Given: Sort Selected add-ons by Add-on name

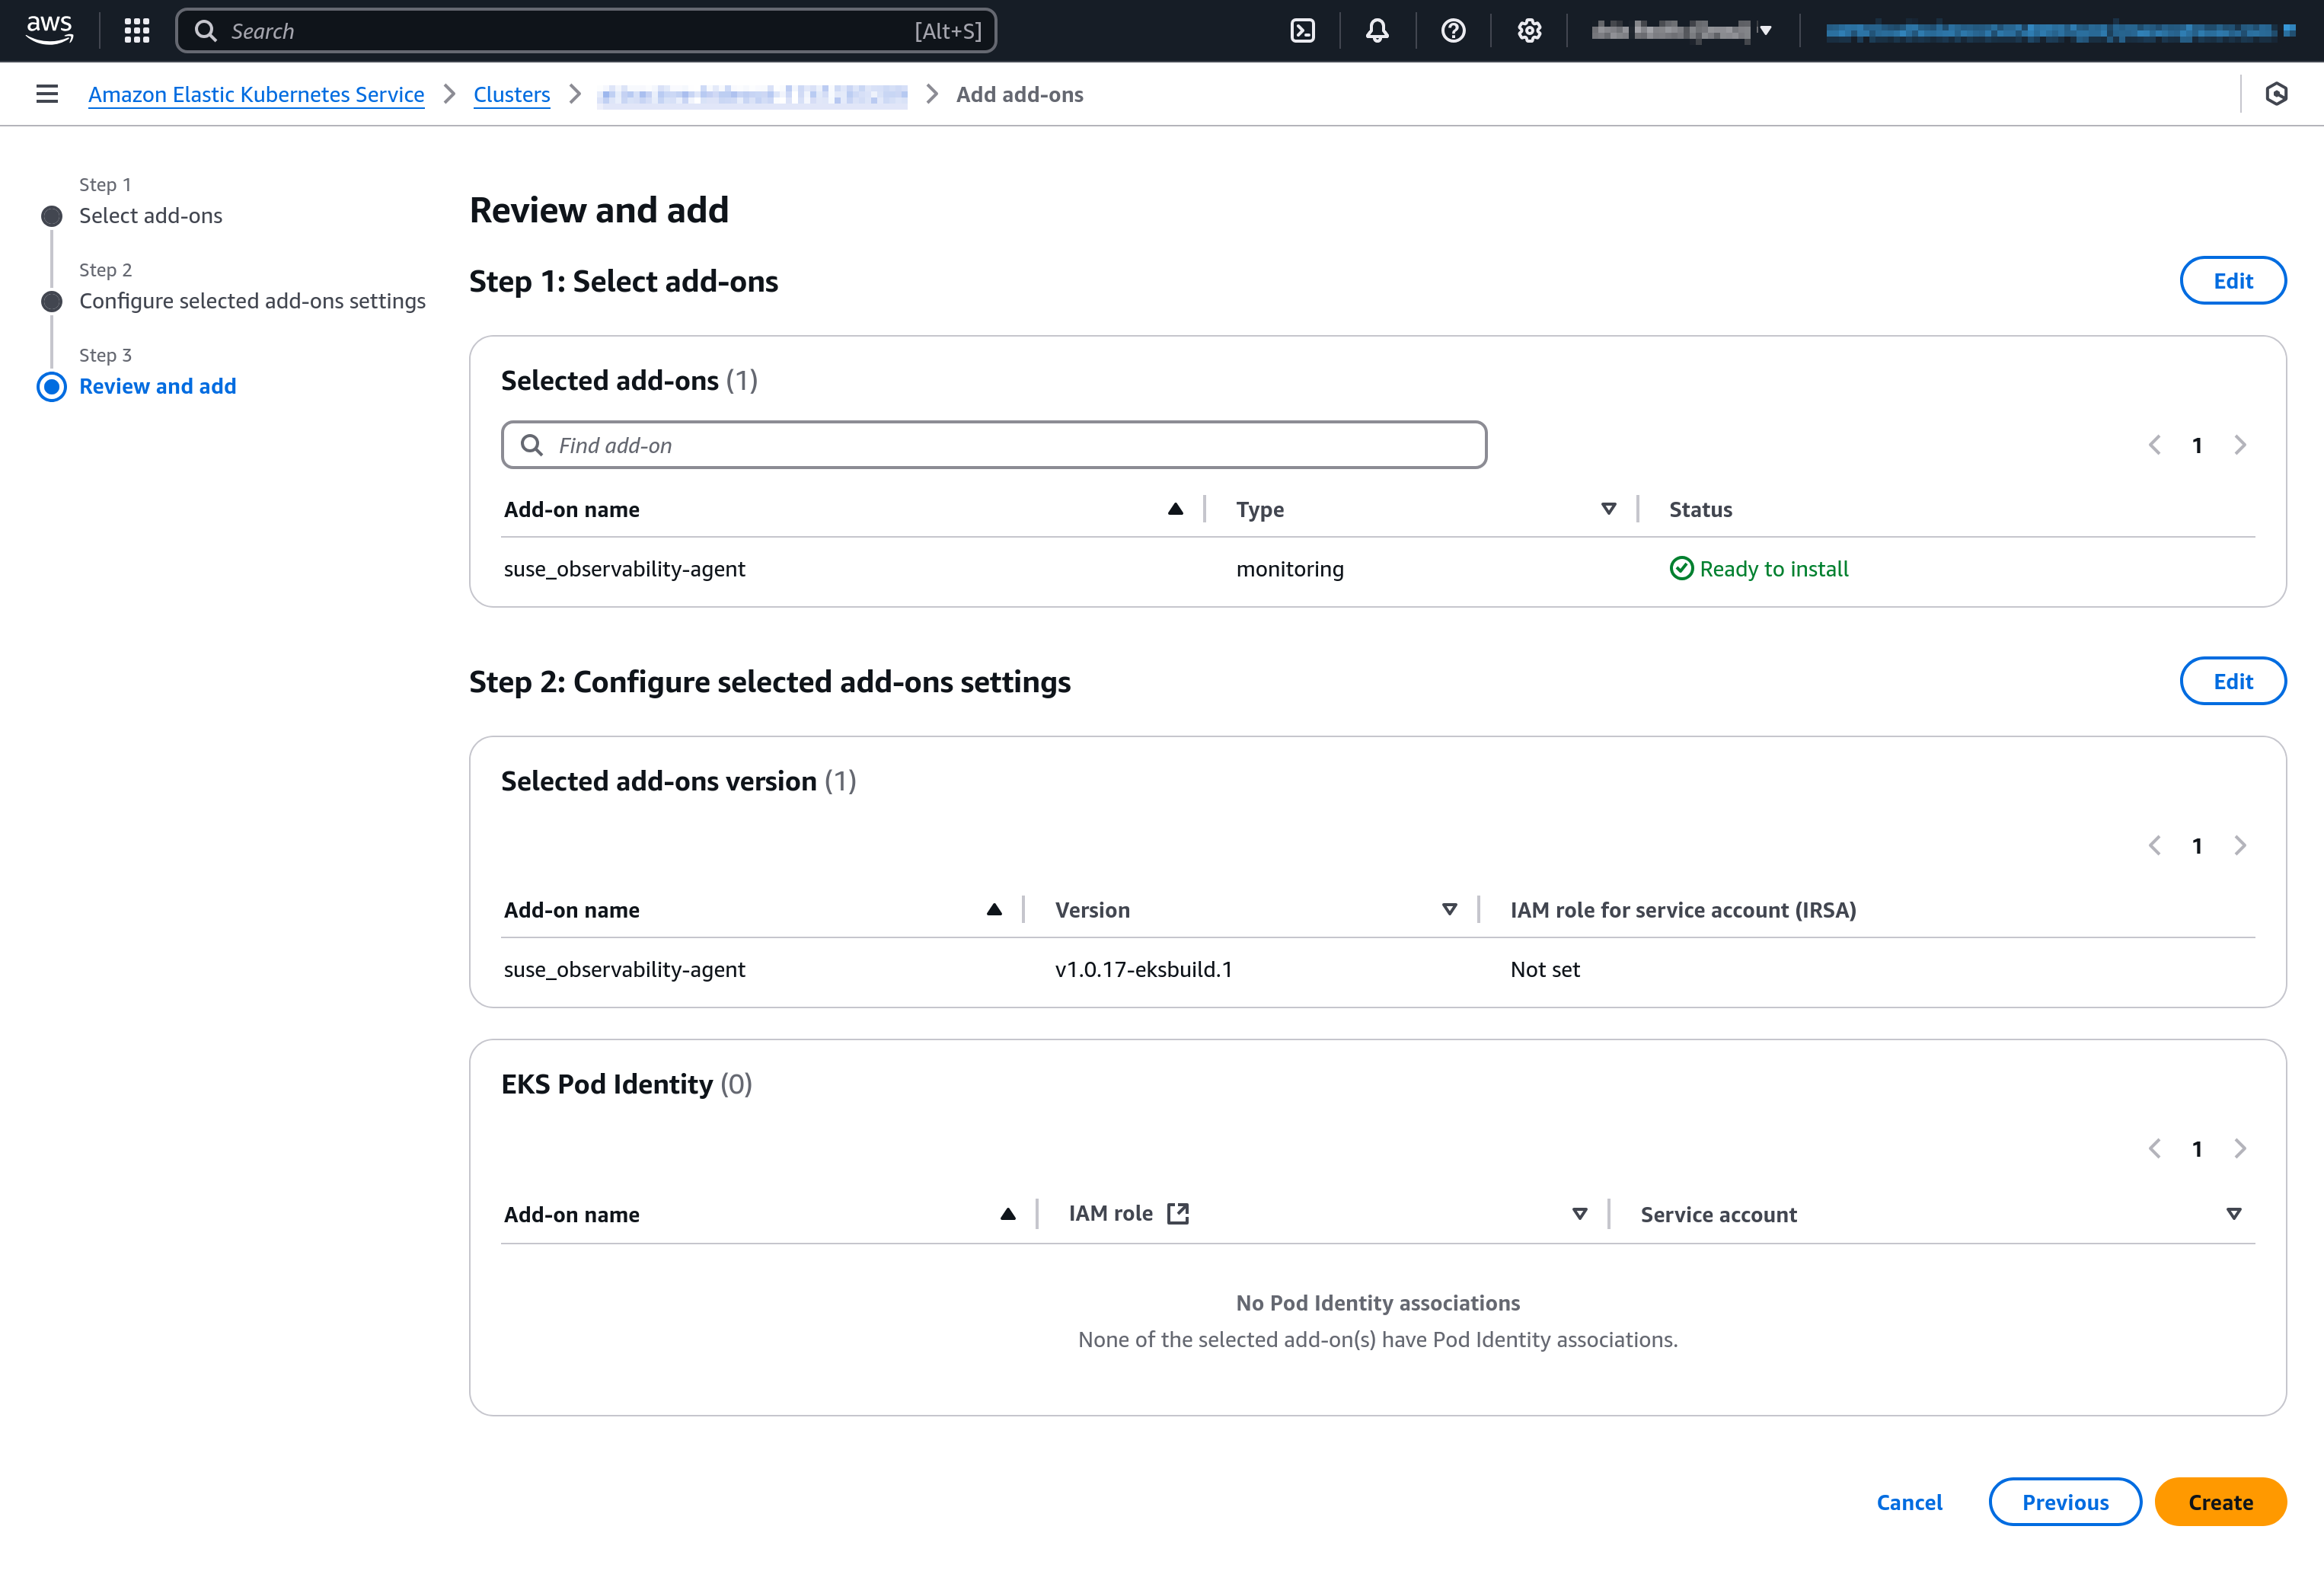Looking at the screenshot, I should coord(1175,509).
